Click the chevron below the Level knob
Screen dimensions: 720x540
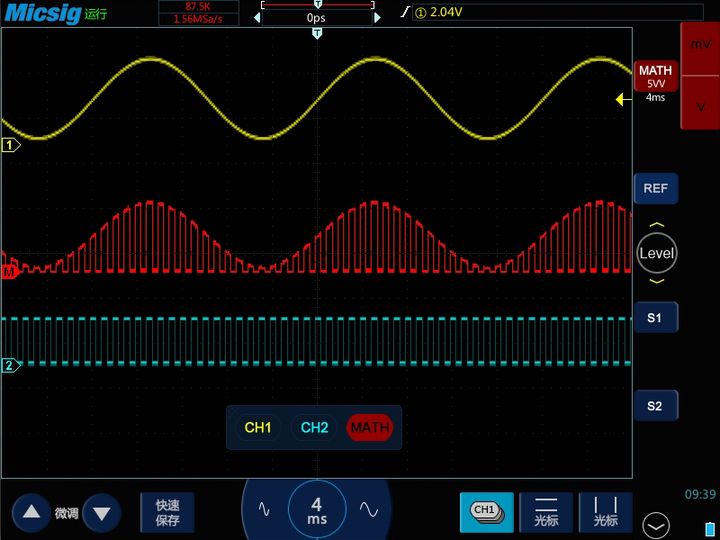[656, 281]
